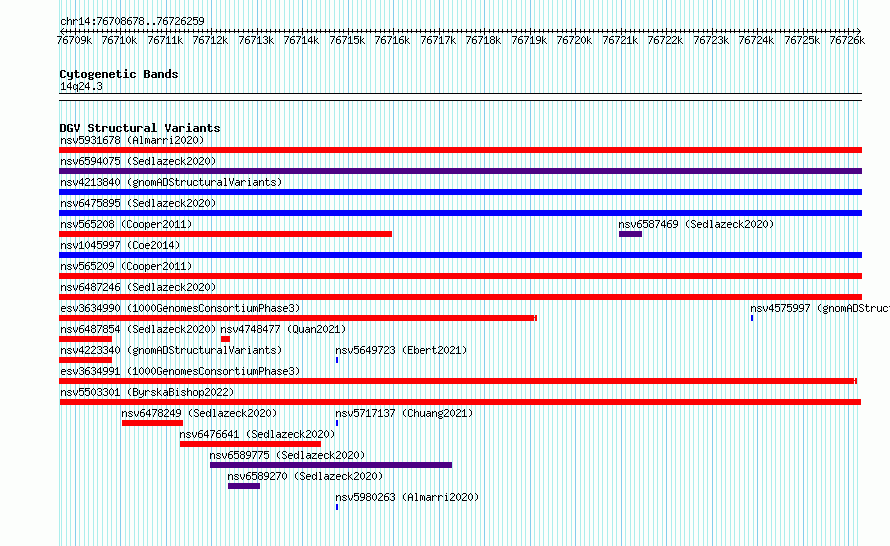Select the red bar under nsv4223340
The width and height of the screenshot is (890, 546).
[85, 360]
